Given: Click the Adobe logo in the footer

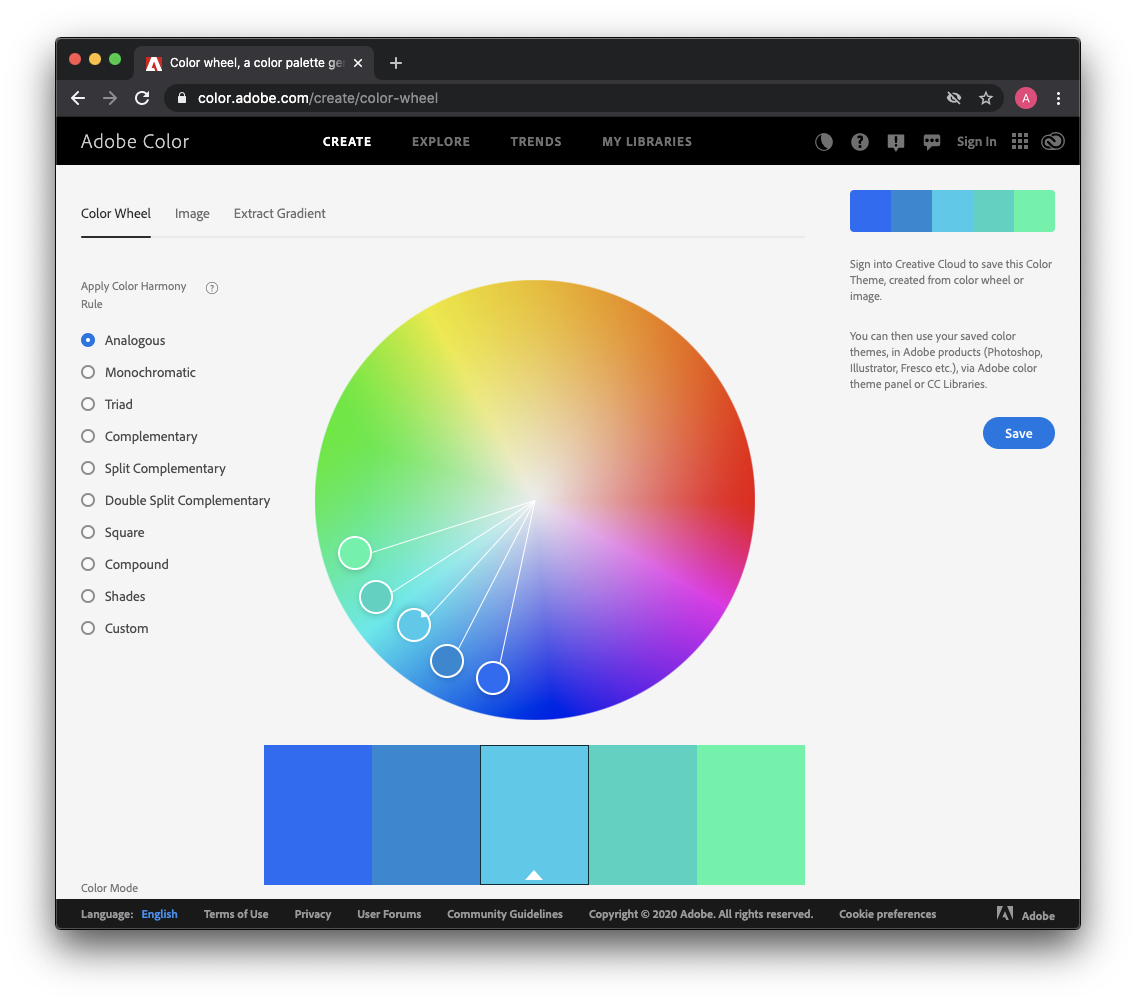Looking at the screenshot, I should click(x=1025, y=915).
